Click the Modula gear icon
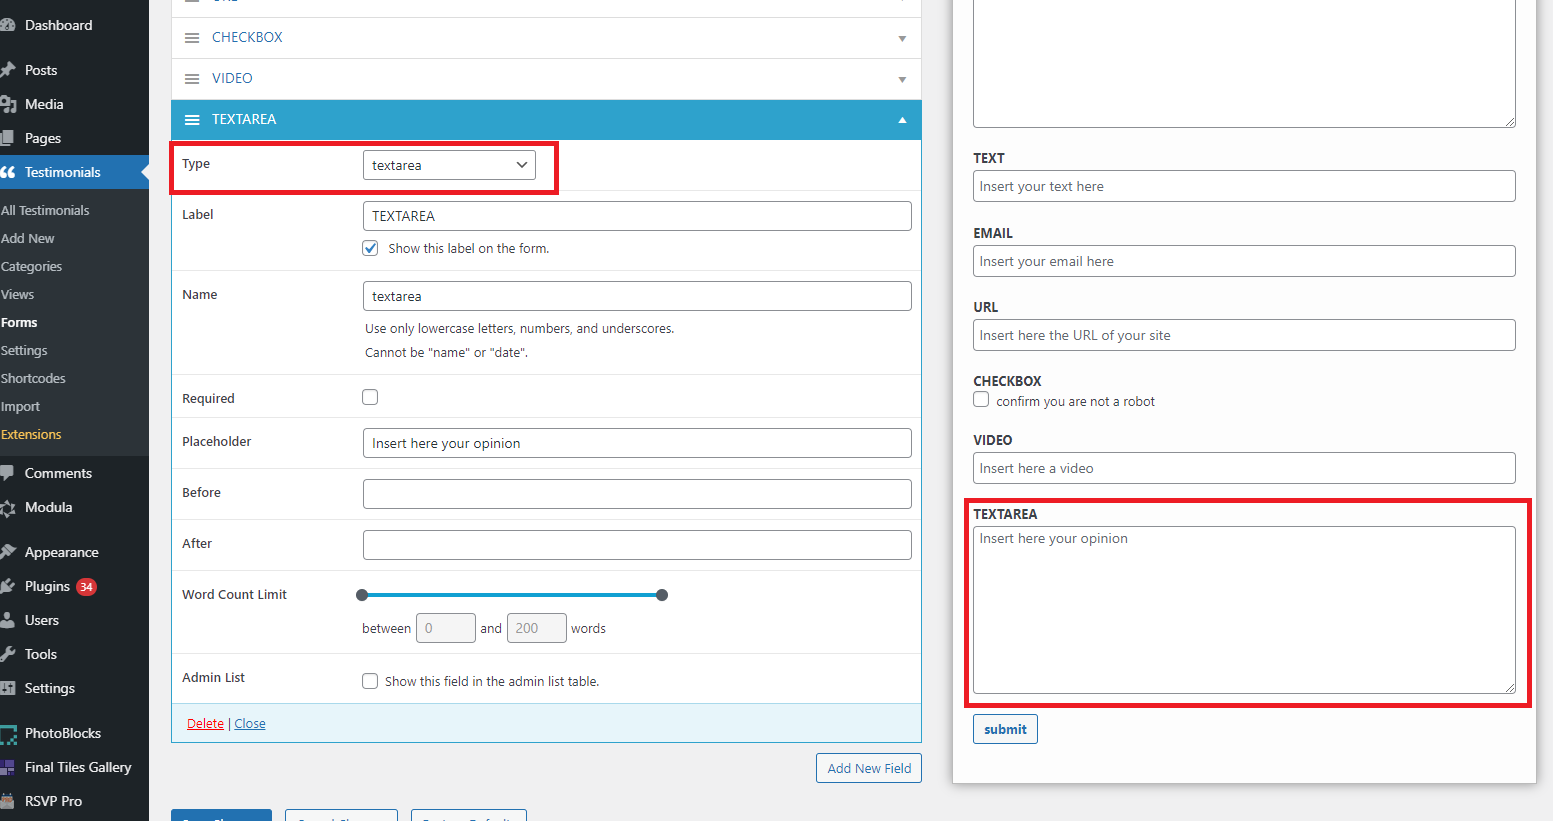1553x821 pixels. (x=7, y=507)
